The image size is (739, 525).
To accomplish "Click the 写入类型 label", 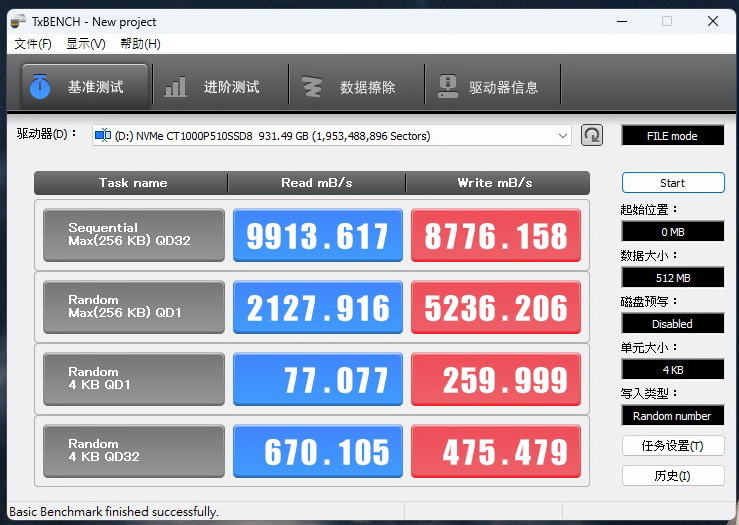I will pos(649,394).
